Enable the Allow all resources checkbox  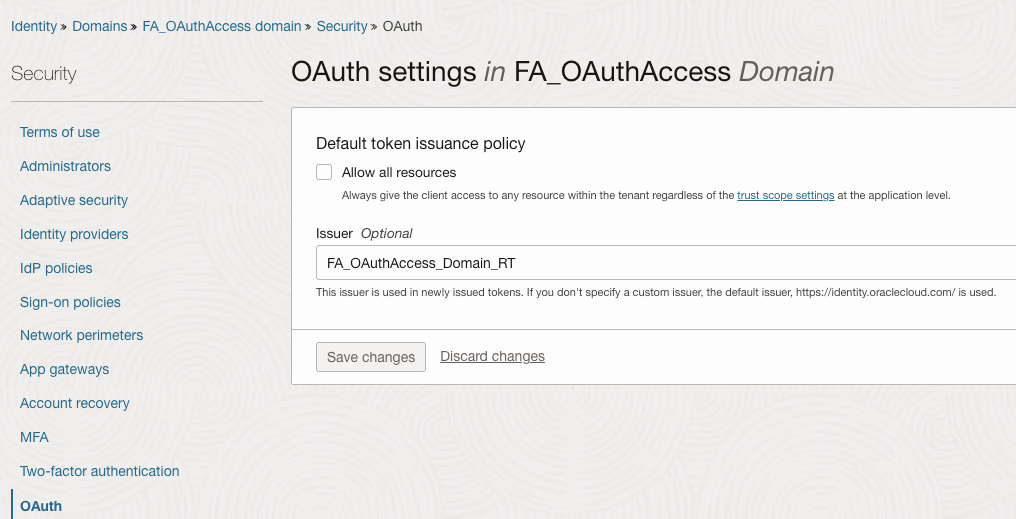click(x=324, y=172)
